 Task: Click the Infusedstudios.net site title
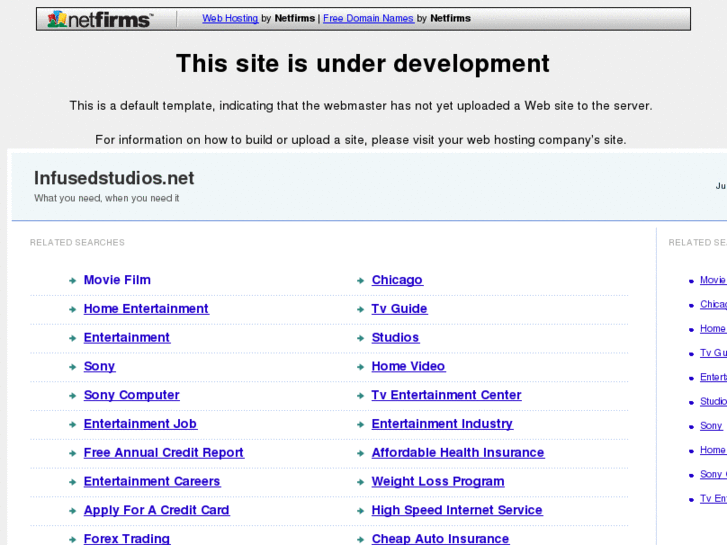click(x=114, y=178)
